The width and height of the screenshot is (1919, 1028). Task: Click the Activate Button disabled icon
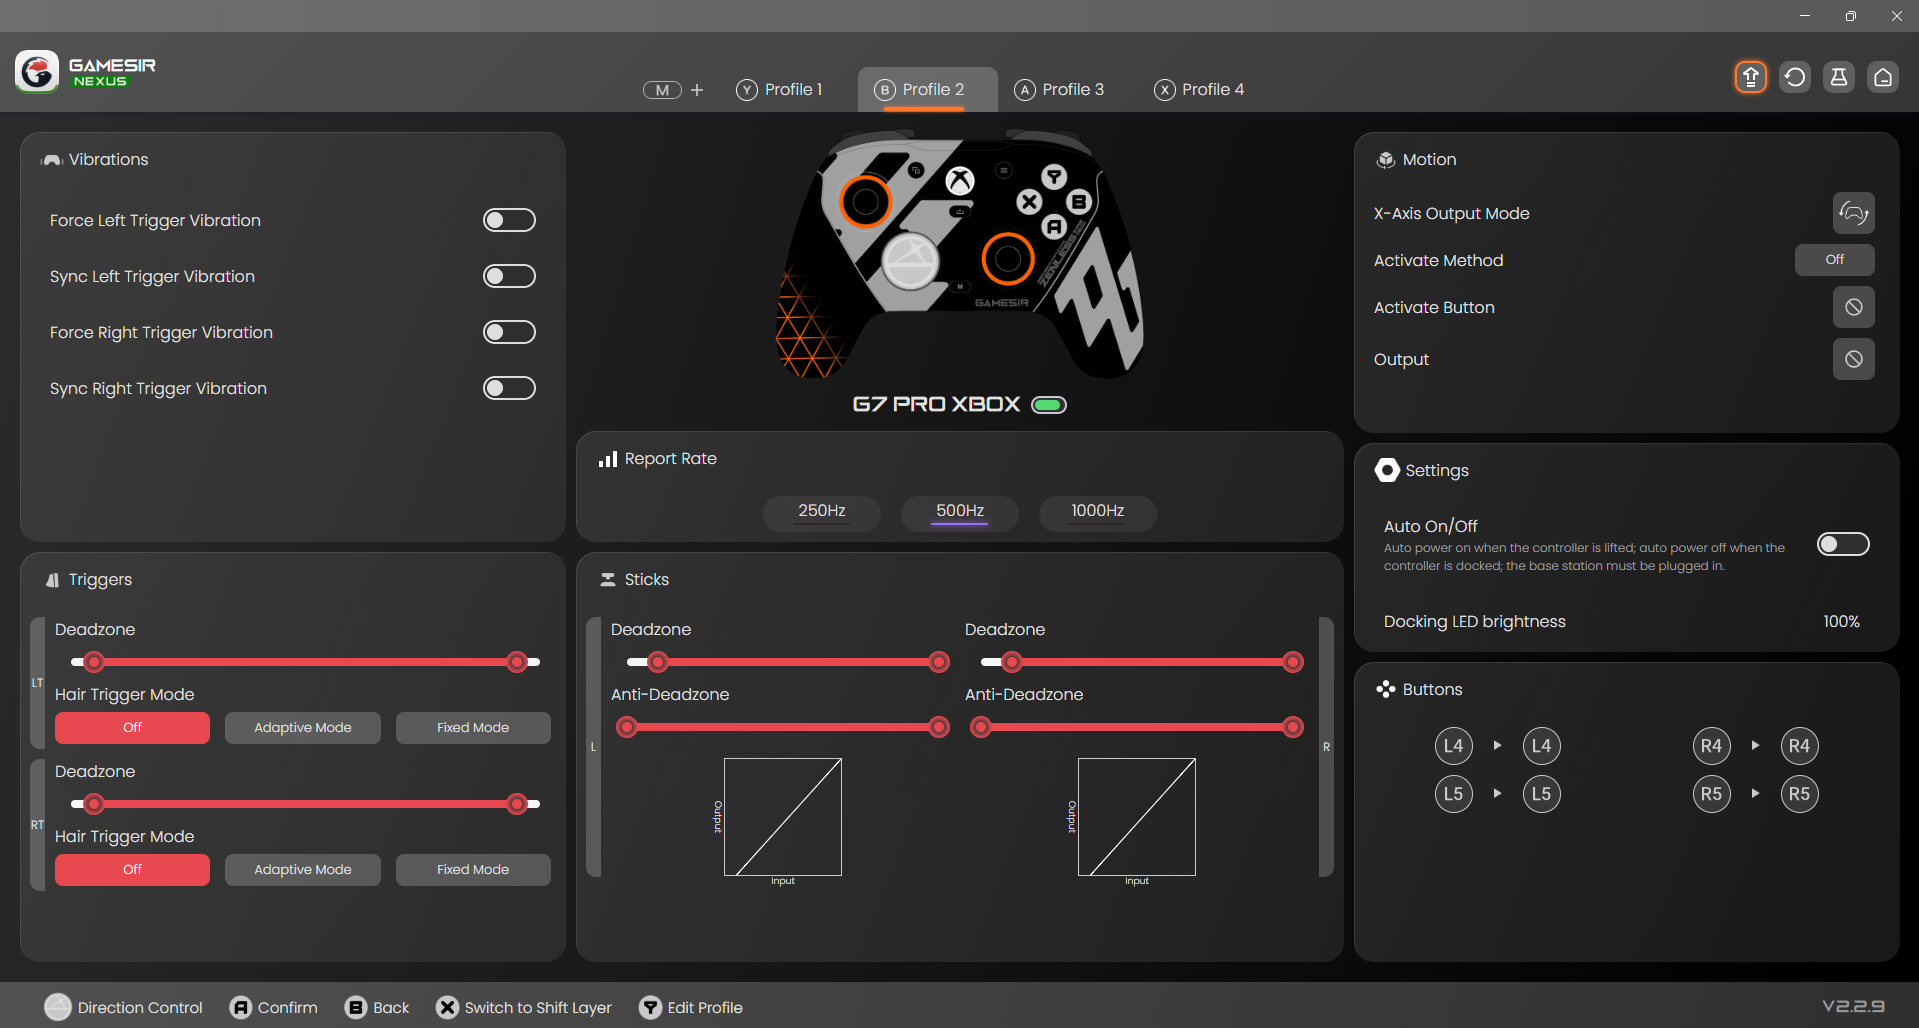point(1854,307)
